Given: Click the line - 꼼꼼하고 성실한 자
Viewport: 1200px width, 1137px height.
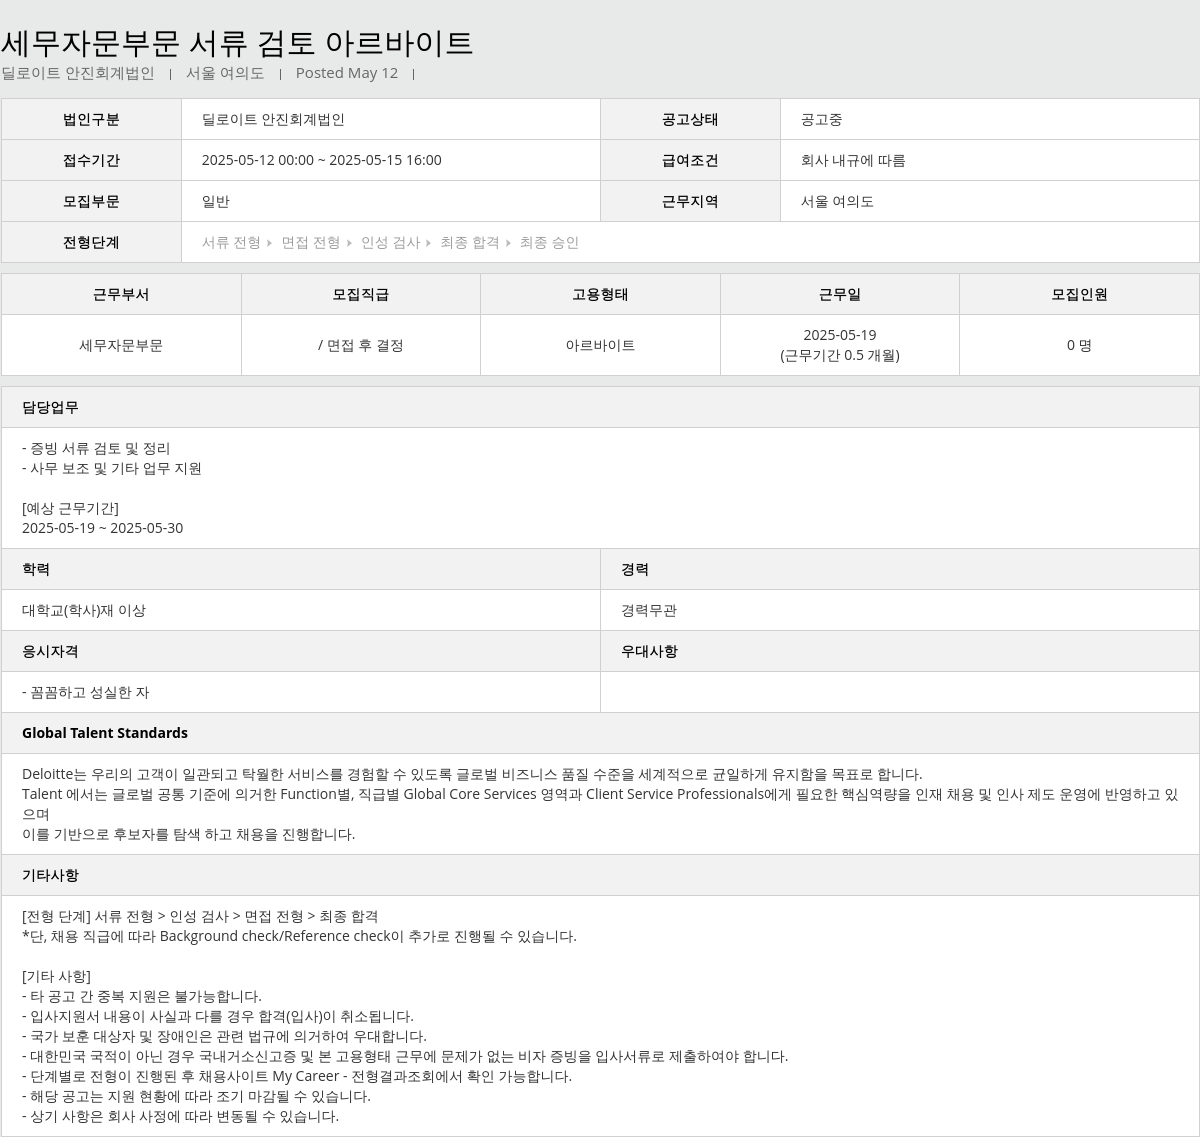Looking at the screenshot, I should tap(85, 692).
